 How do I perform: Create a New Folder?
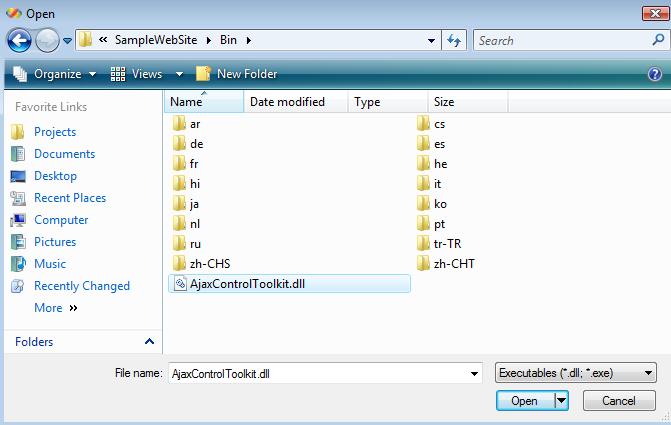pyautogui.click(x=237, y=74)
